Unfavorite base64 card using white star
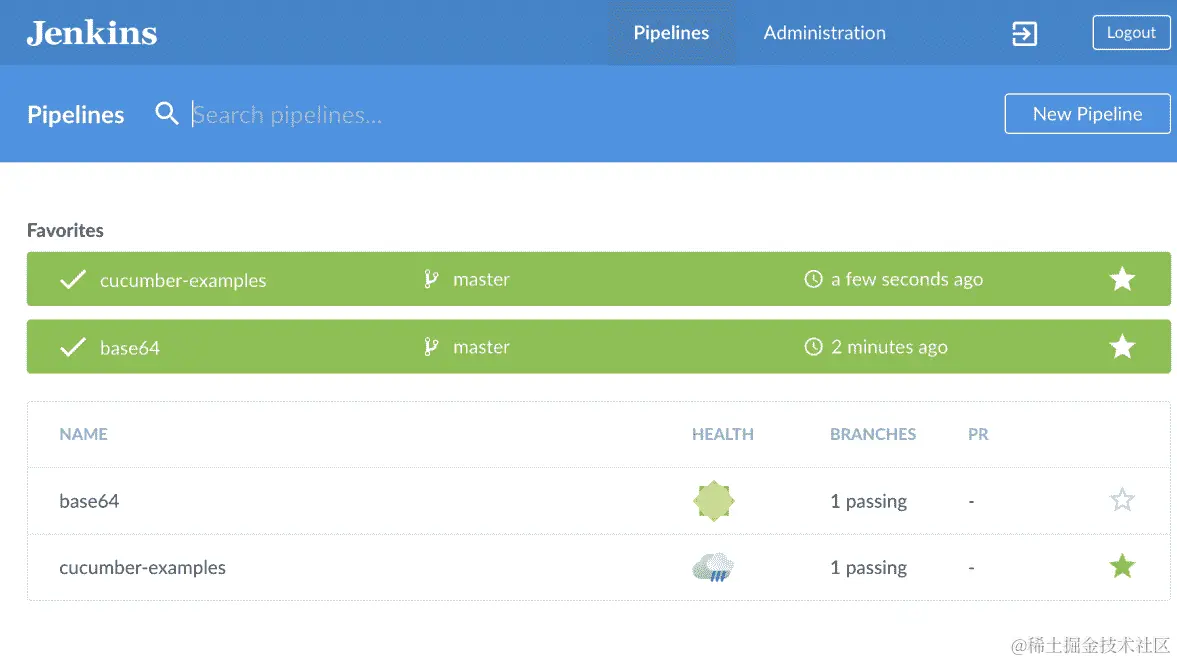1177x662 pixels. pos(1121,347)
